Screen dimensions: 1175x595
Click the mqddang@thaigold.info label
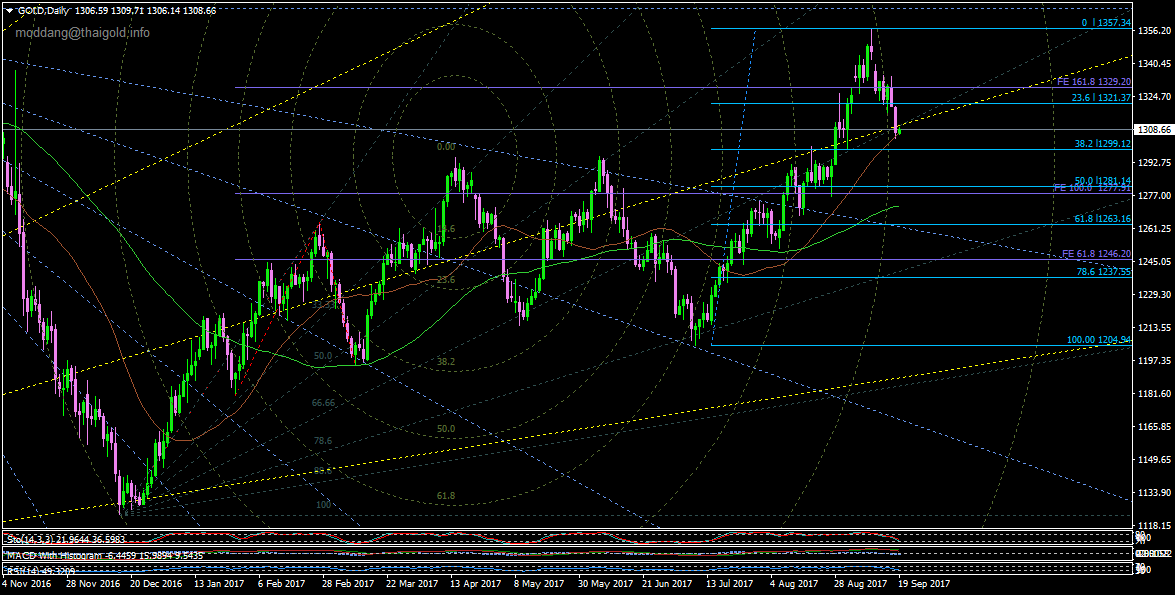point(82,33)
